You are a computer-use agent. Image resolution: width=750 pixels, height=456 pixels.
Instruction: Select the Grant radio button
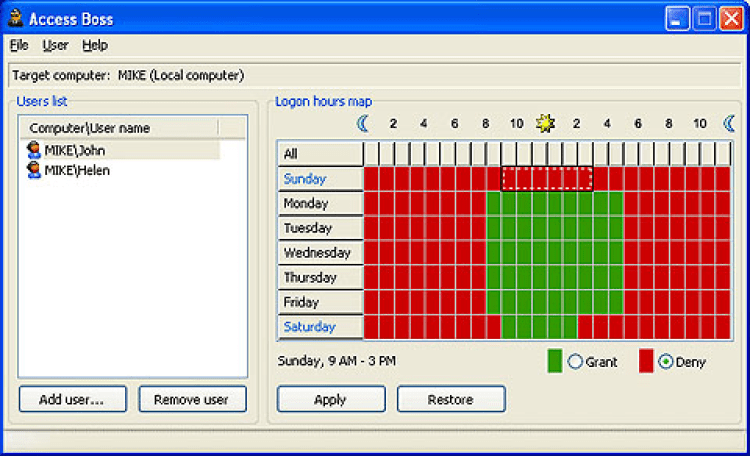click(x=575, y=361)
